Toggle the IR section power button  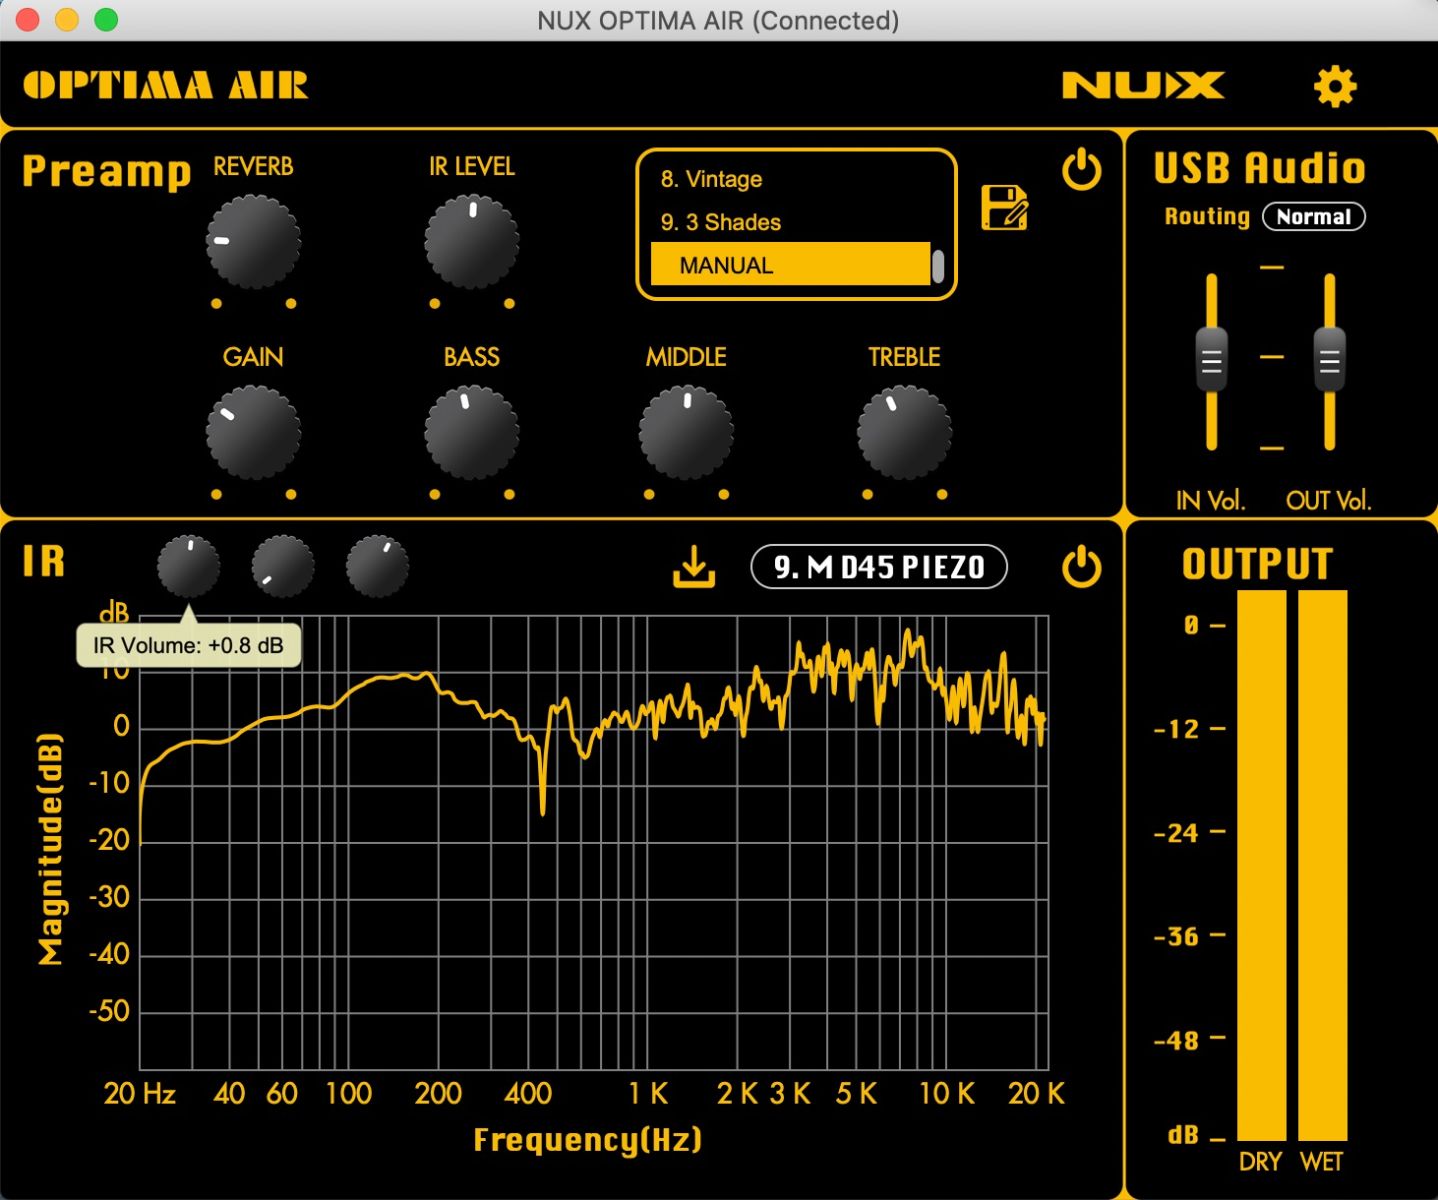click(1081, 567)
